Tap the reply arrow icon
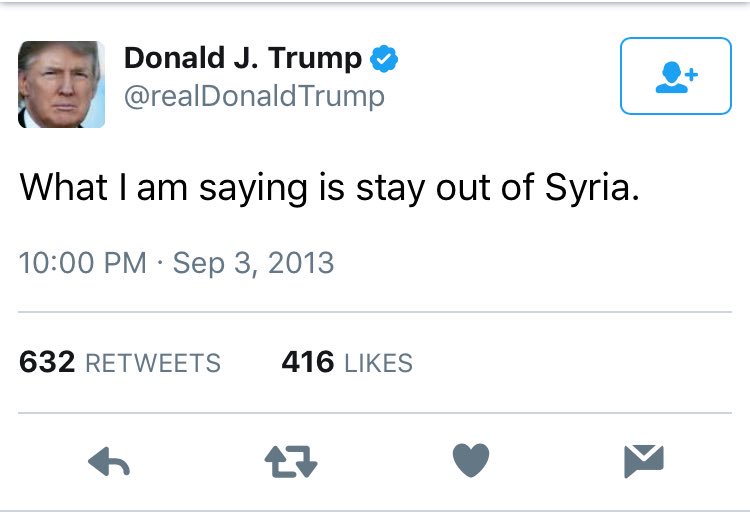 111,461
